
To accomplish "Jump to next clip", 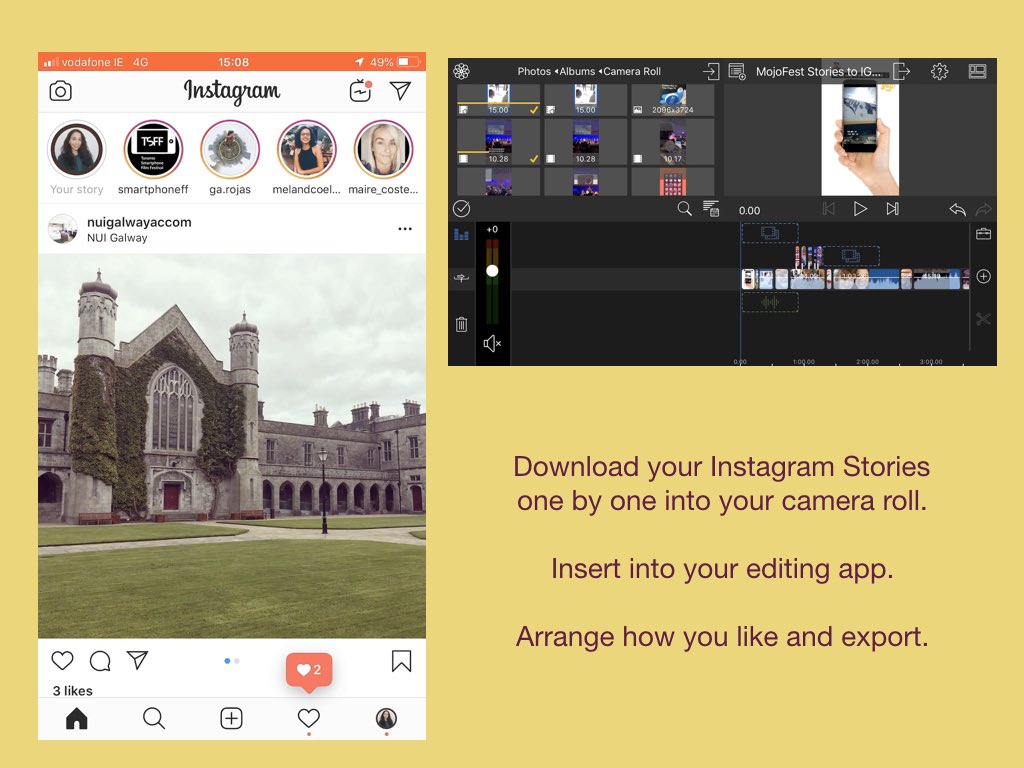I will [893, 209].
